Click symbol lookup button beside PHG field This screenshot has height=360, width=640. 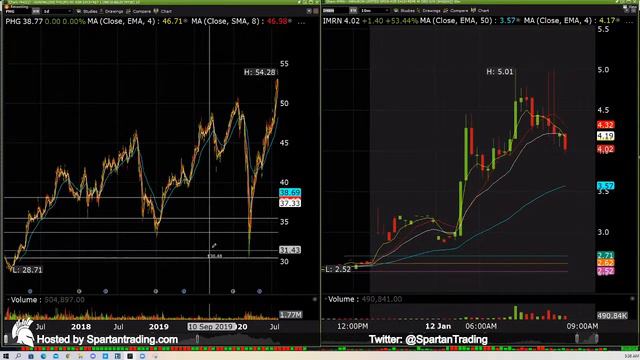point(36,11)
